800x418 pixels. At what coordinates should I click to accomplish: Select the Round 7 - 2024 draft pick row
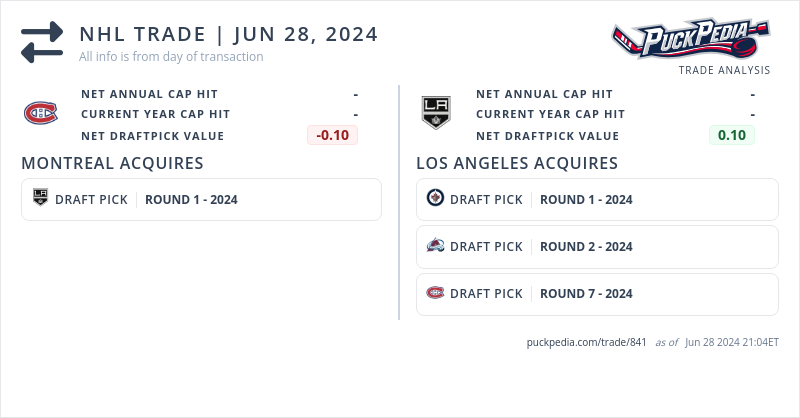tap(597, 294)
